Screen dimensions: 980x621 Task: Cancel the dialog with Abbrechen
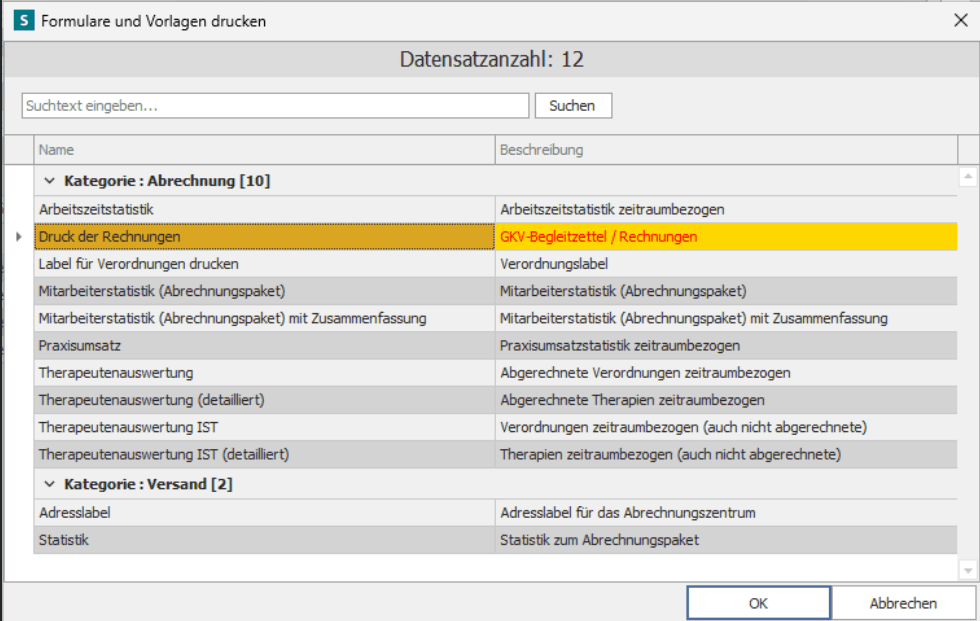click(x=902, y=603)
